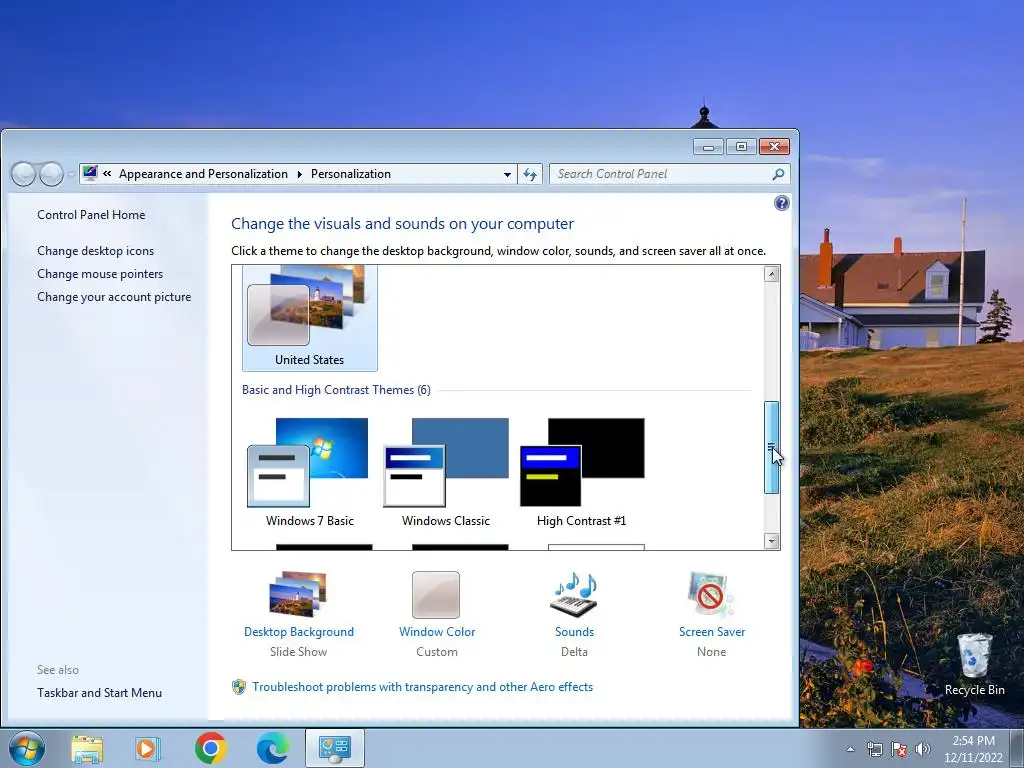
Task: Click the help question mark icon
Action: coord(781,203)
